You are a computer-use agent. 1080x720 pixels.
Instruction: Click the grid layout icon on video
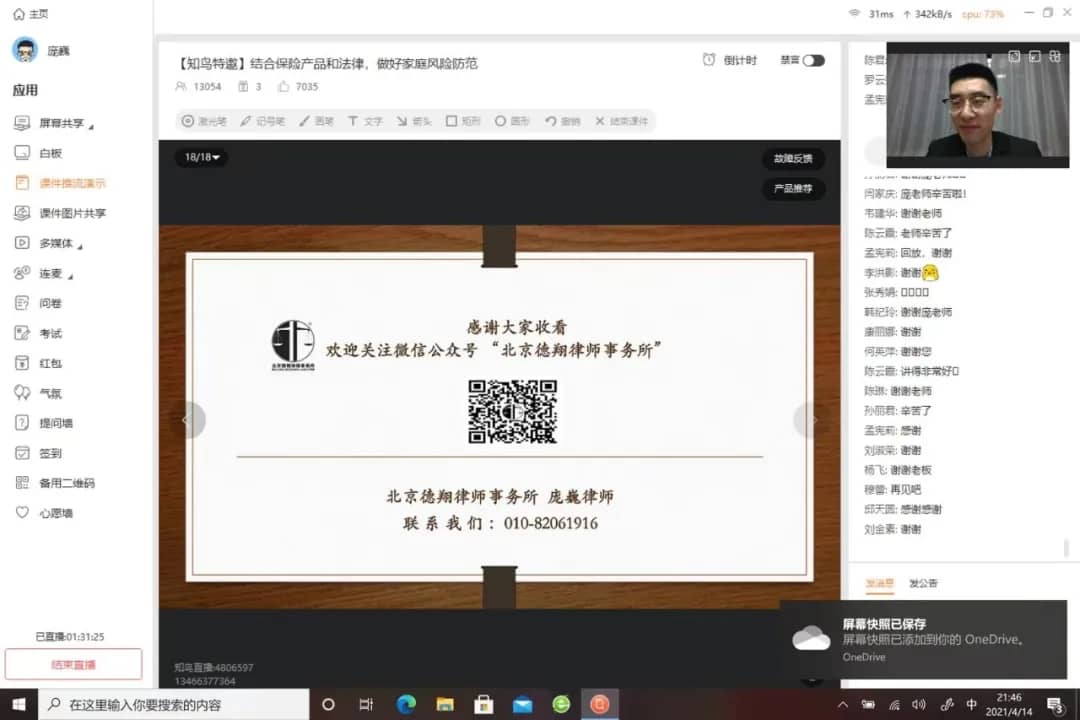coord(1055,56)
